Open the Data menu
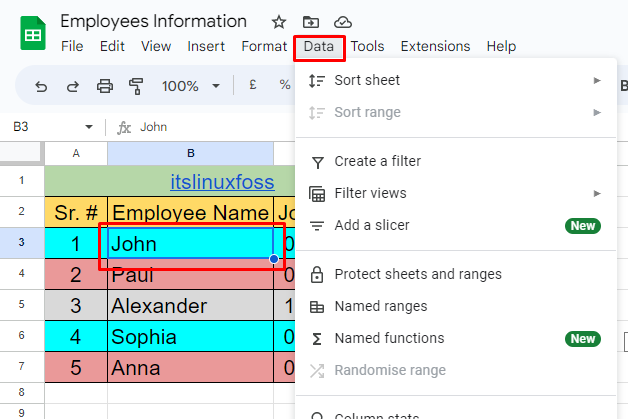Screen dimensions: 628x419 (319, 46)
